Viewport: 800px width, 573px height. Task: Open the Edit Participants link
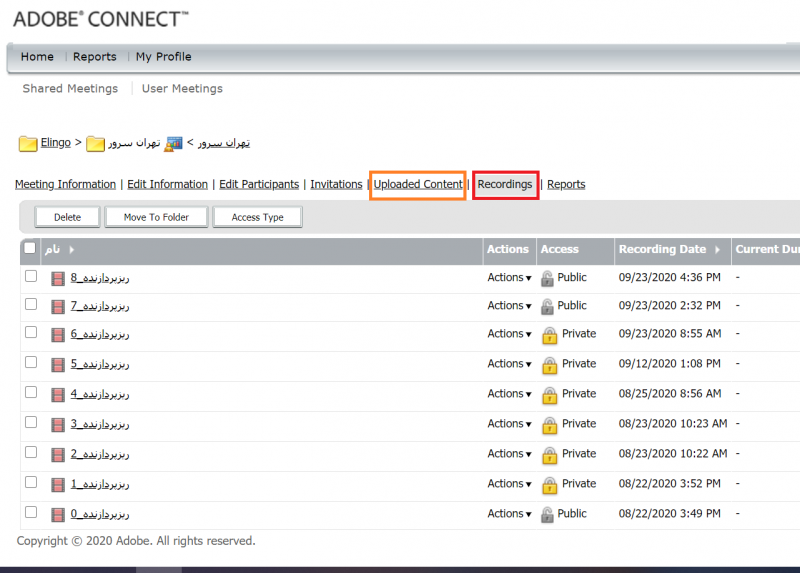[x=259, y=185]
